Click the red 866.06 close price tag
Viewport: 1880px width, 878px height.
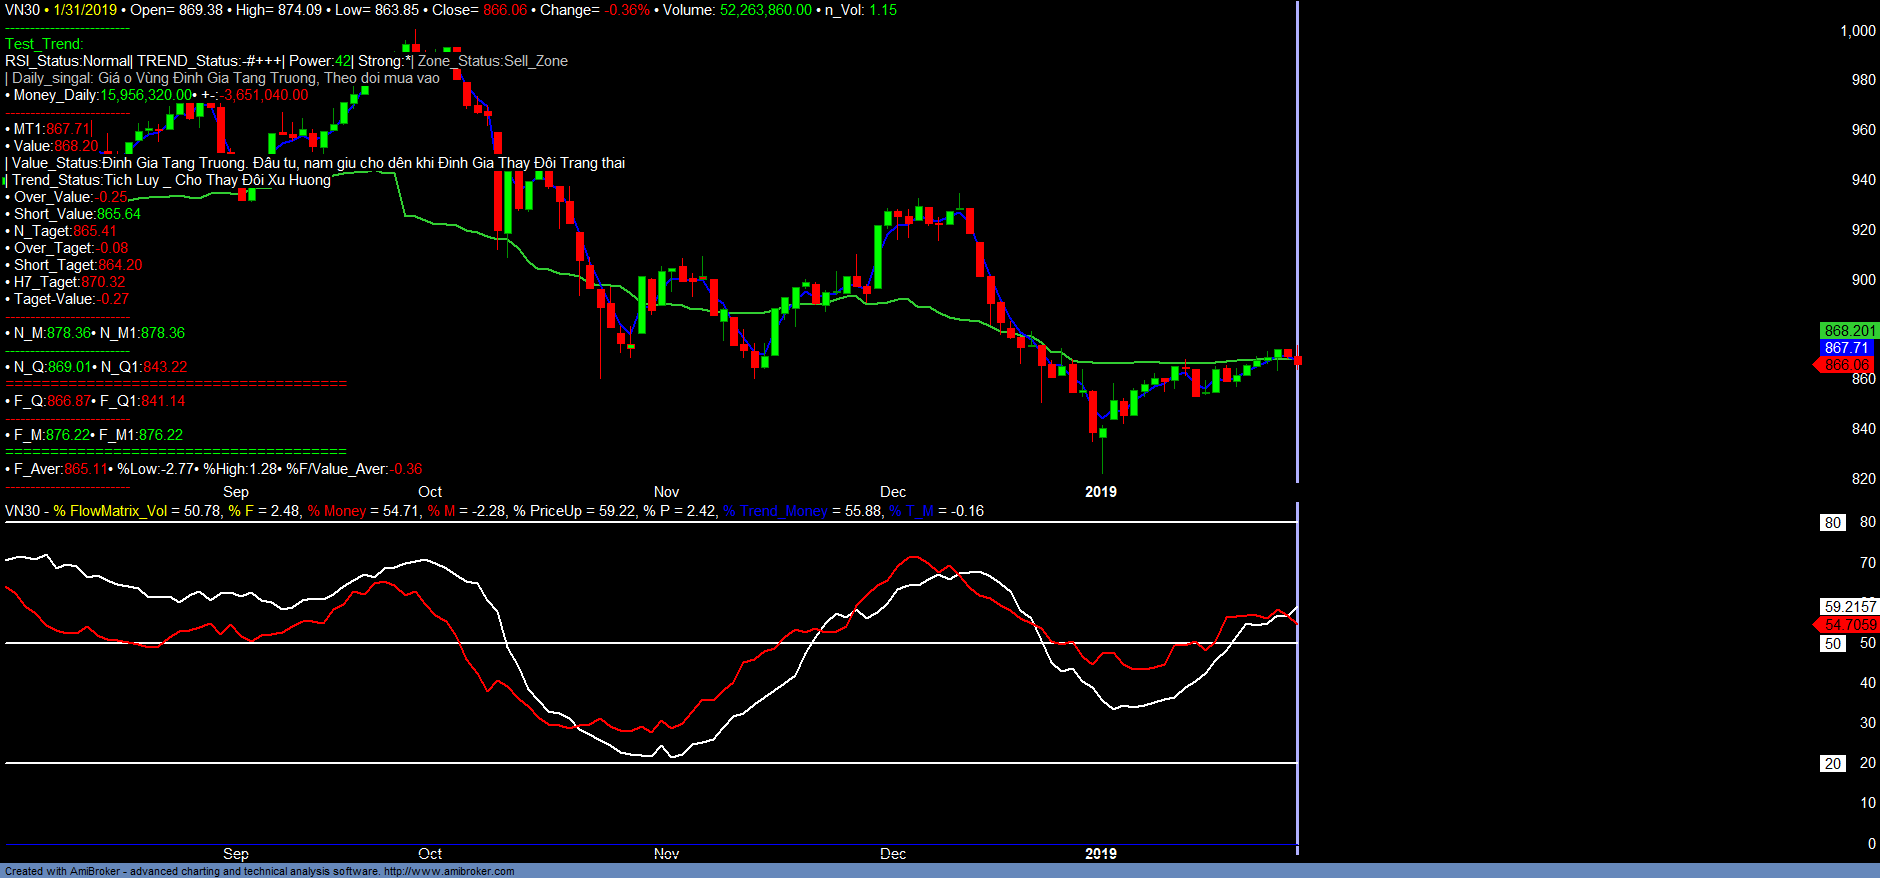1846,365
